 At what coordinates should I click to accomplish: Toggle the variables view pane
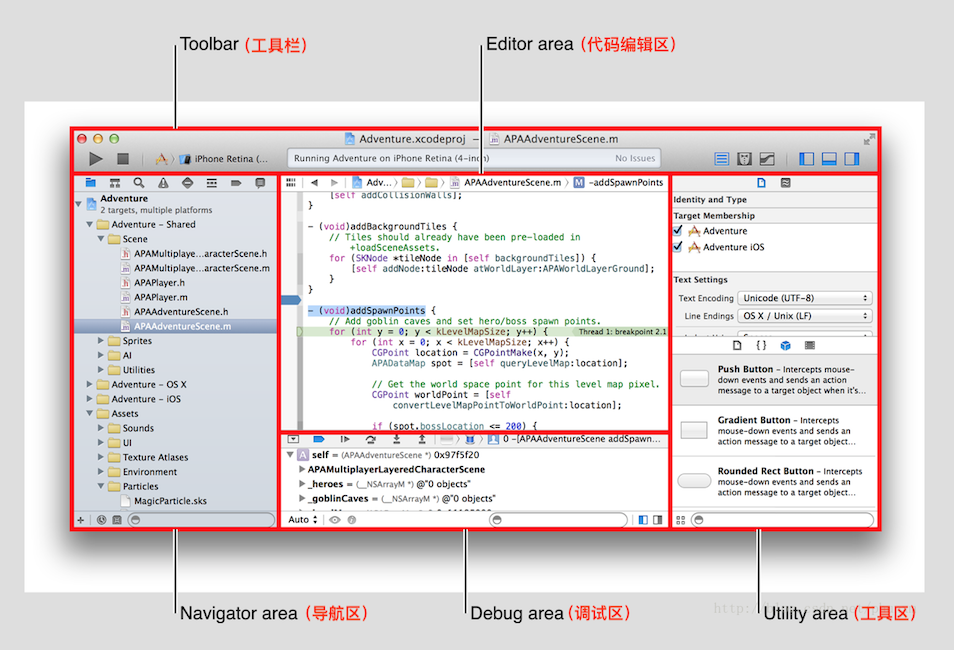click(643, 520)
